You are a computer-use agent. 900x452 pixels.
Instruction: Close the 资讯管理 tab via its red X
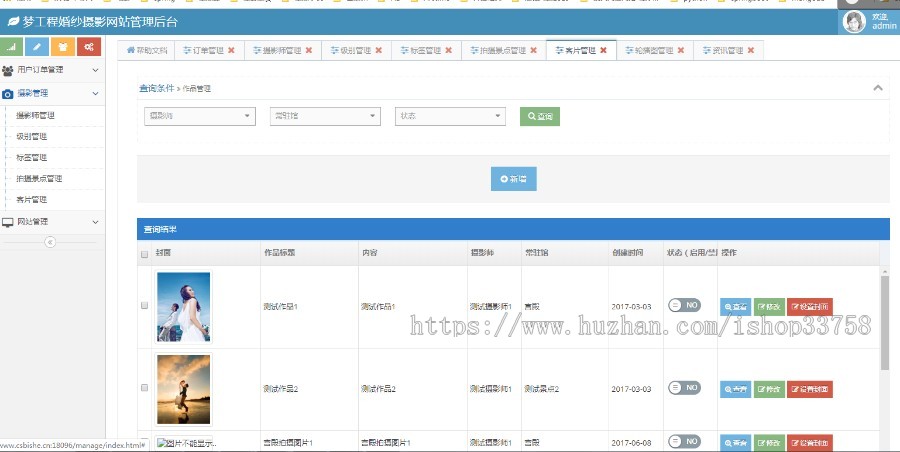tap(751, 51)
